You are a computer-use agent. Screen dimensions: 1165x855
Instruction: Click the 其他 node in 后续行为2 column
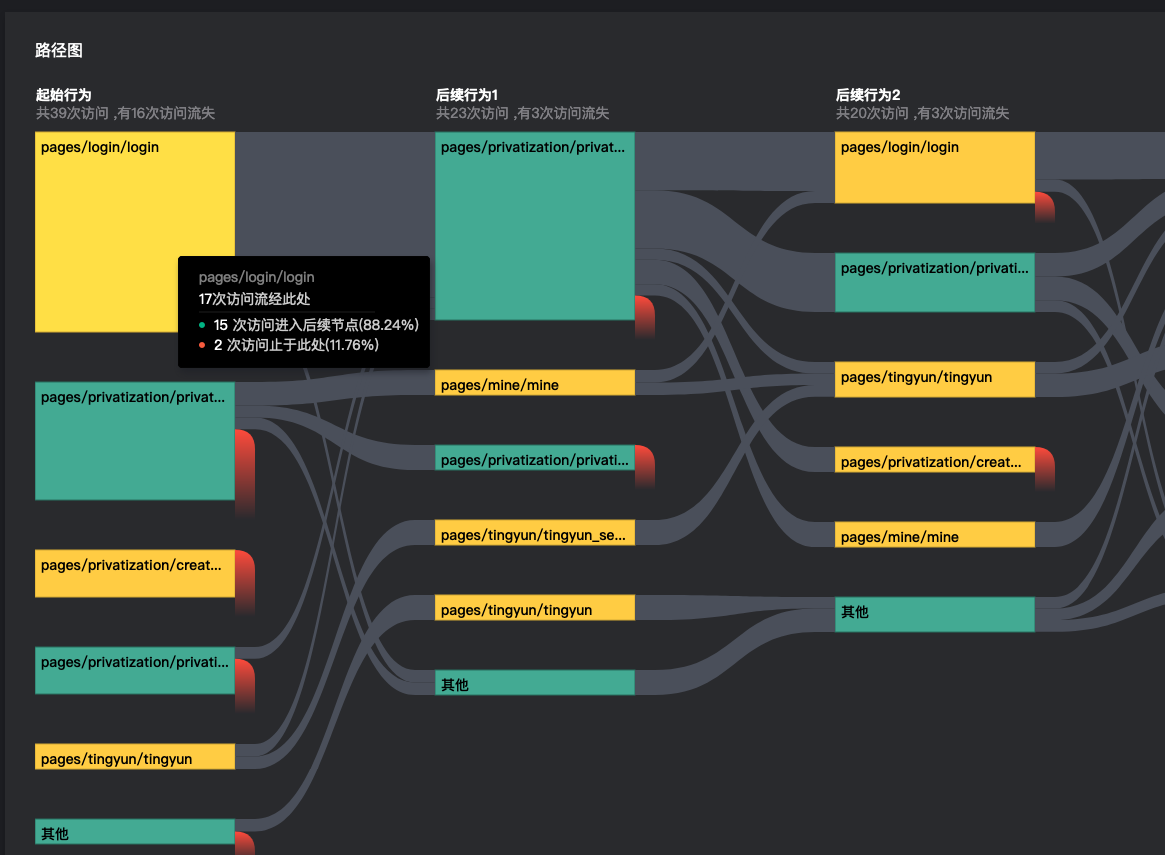934,614
